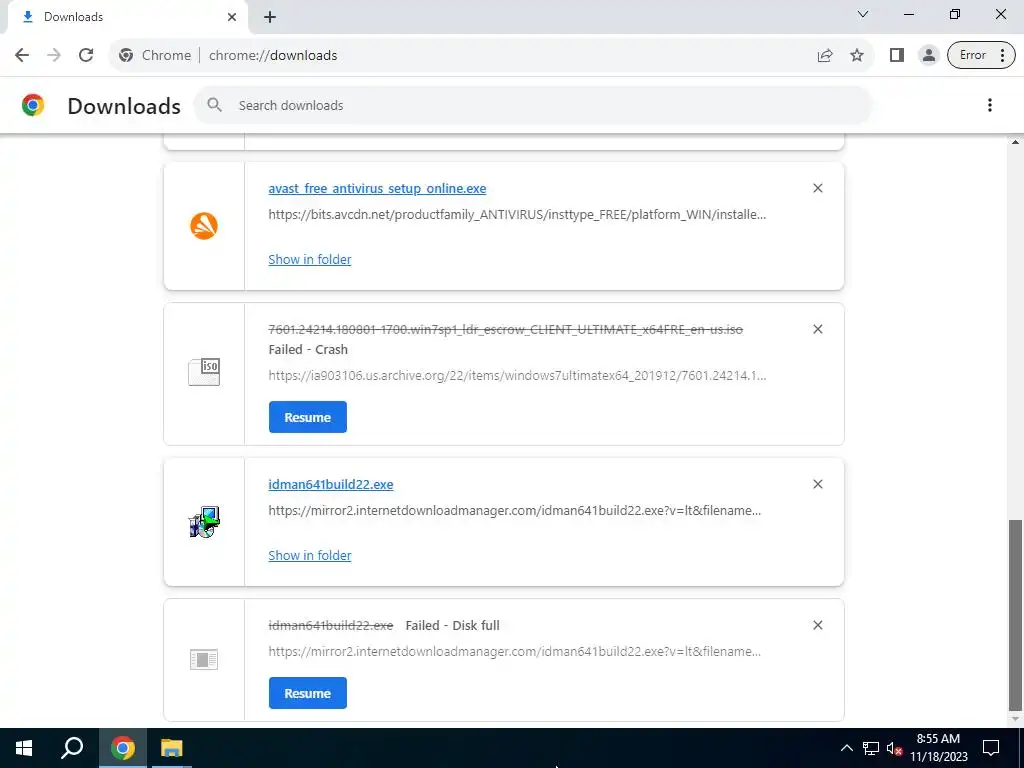Image resolution: width=1024 pixels, height=768 pixels.
Task: Click the muted volume tray icon
Action: pos(895,748)
